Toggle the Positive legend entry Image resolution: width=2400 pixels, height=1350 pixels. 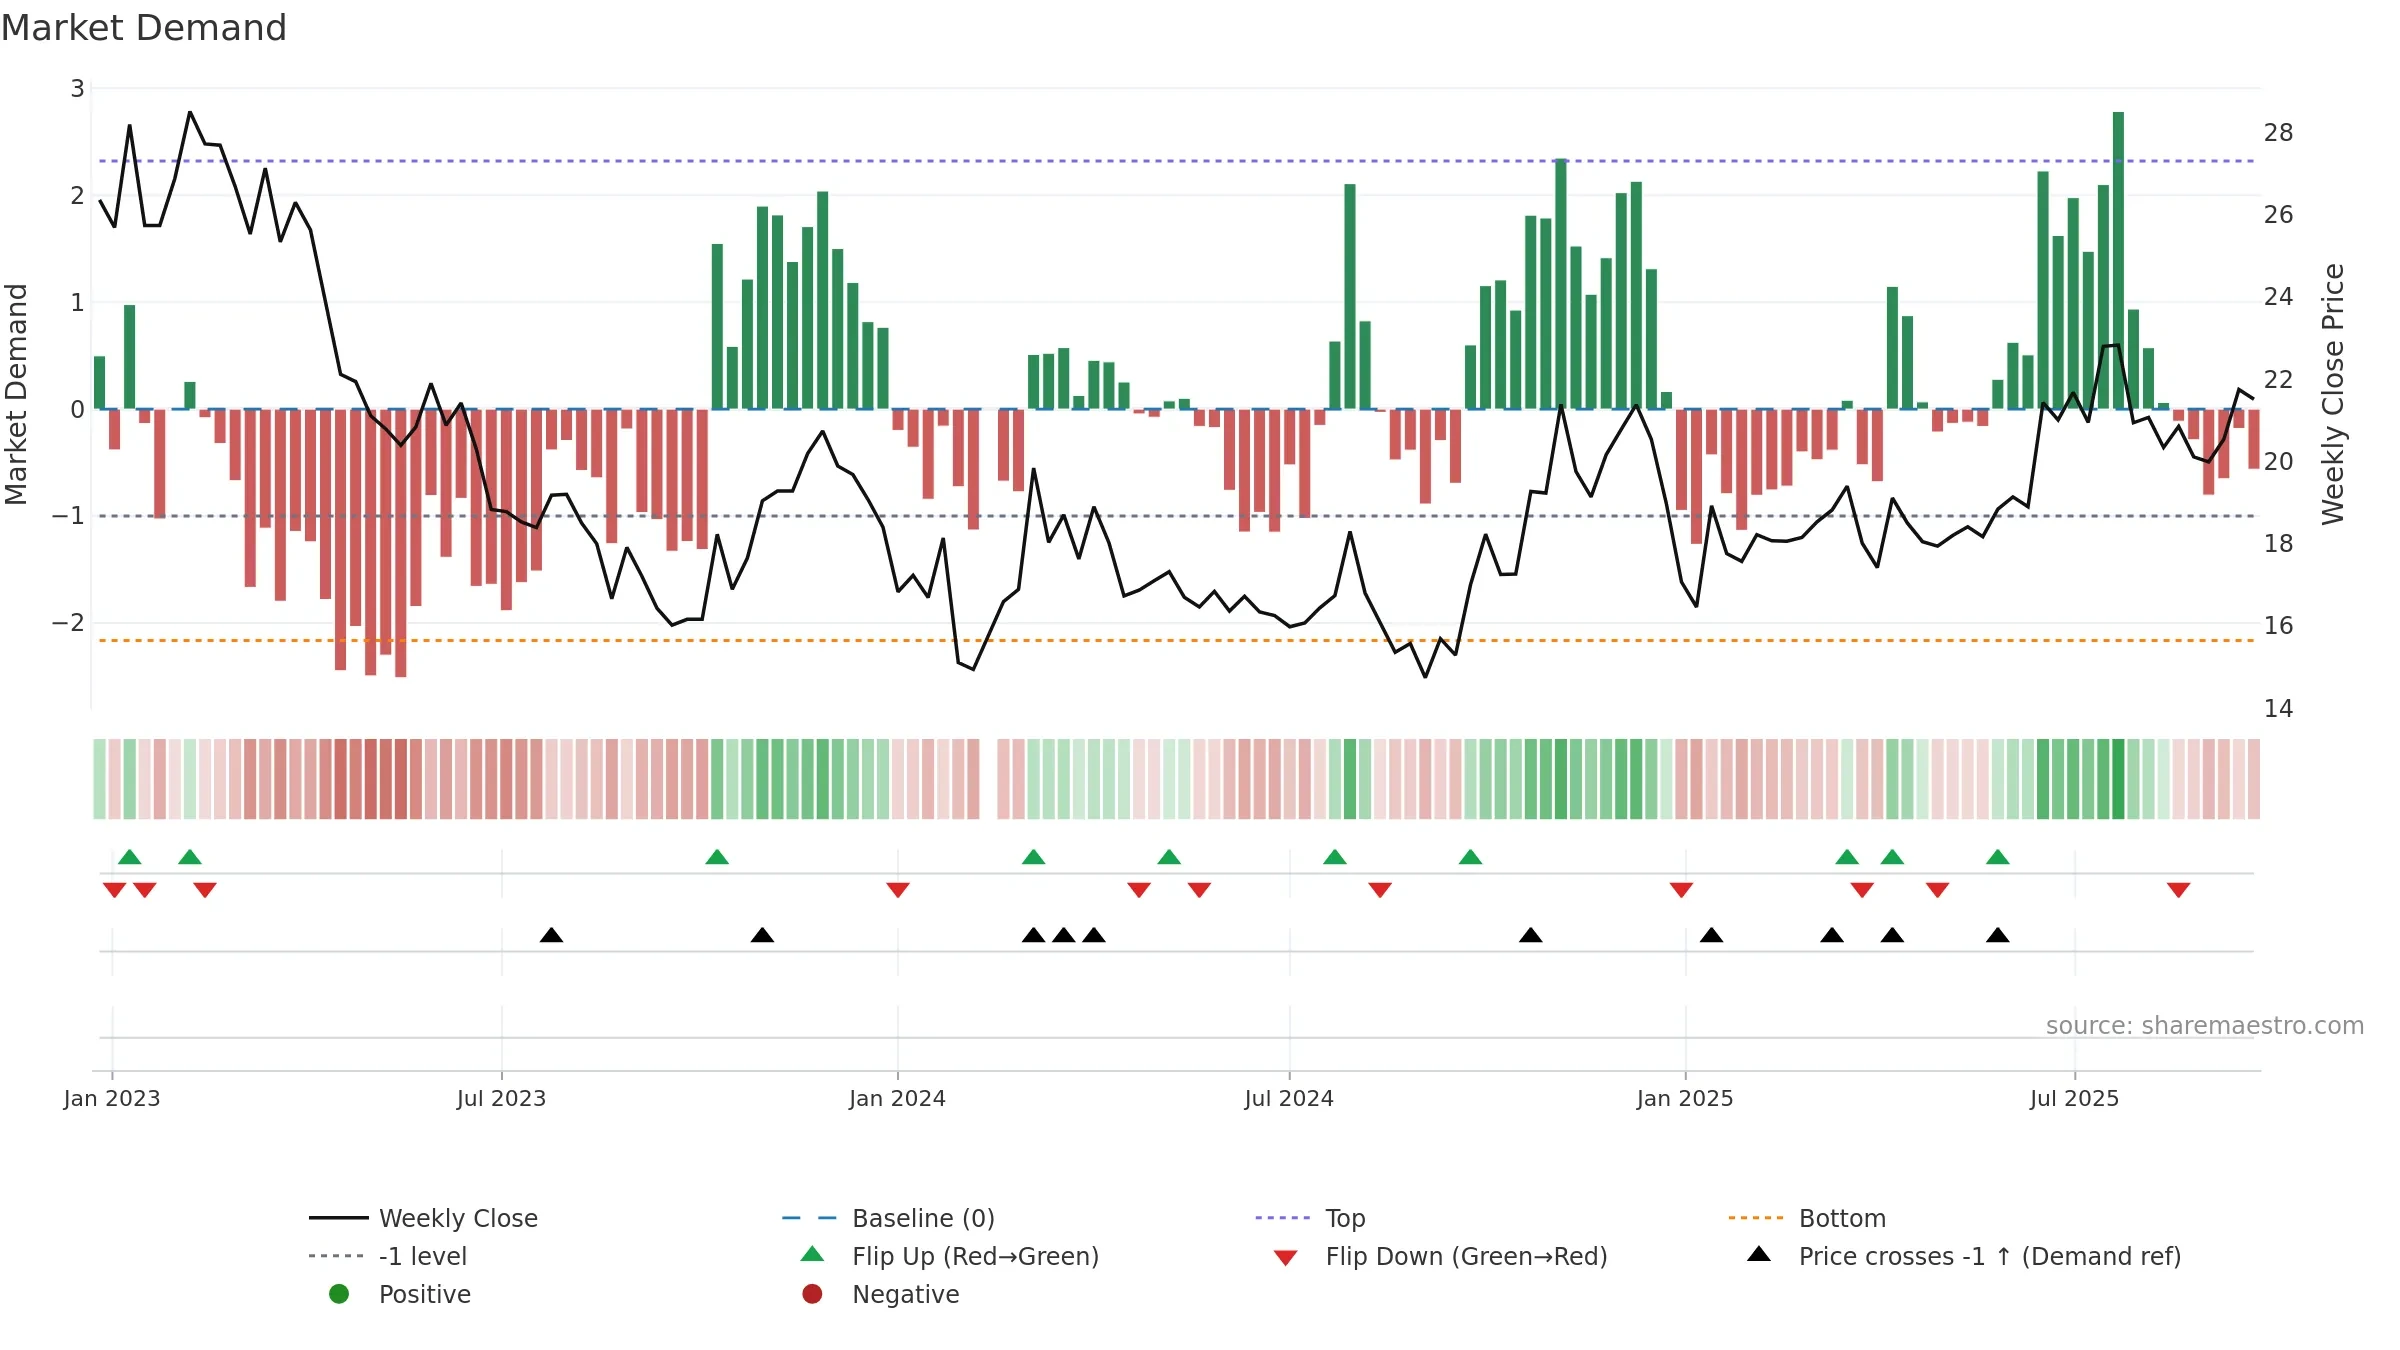coord(400,1294)
